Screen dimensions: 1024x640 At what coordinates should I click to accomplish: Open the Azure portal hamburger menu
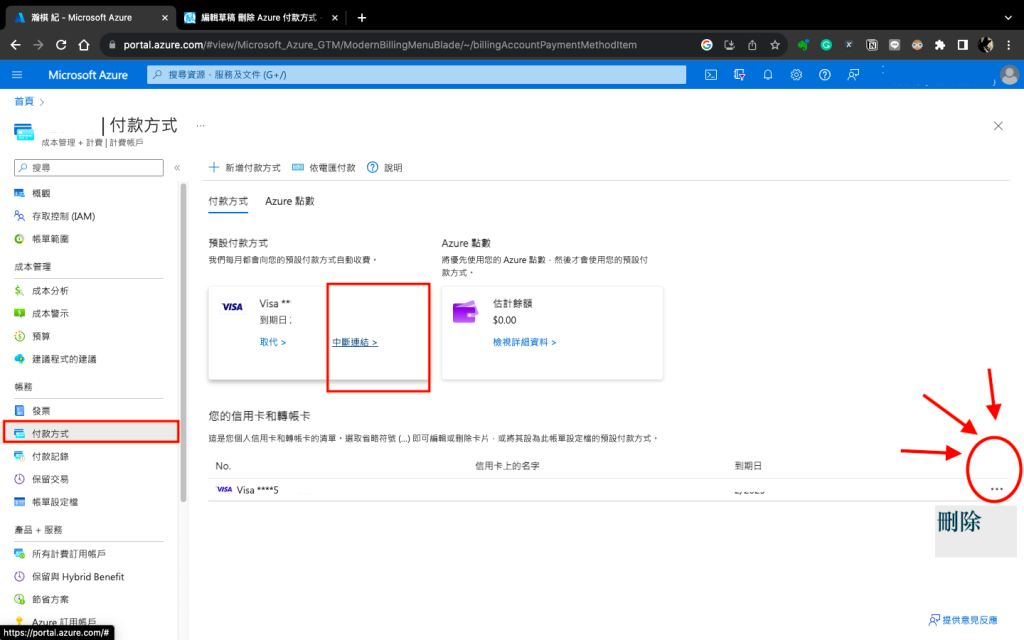click(x=17, y=75)
